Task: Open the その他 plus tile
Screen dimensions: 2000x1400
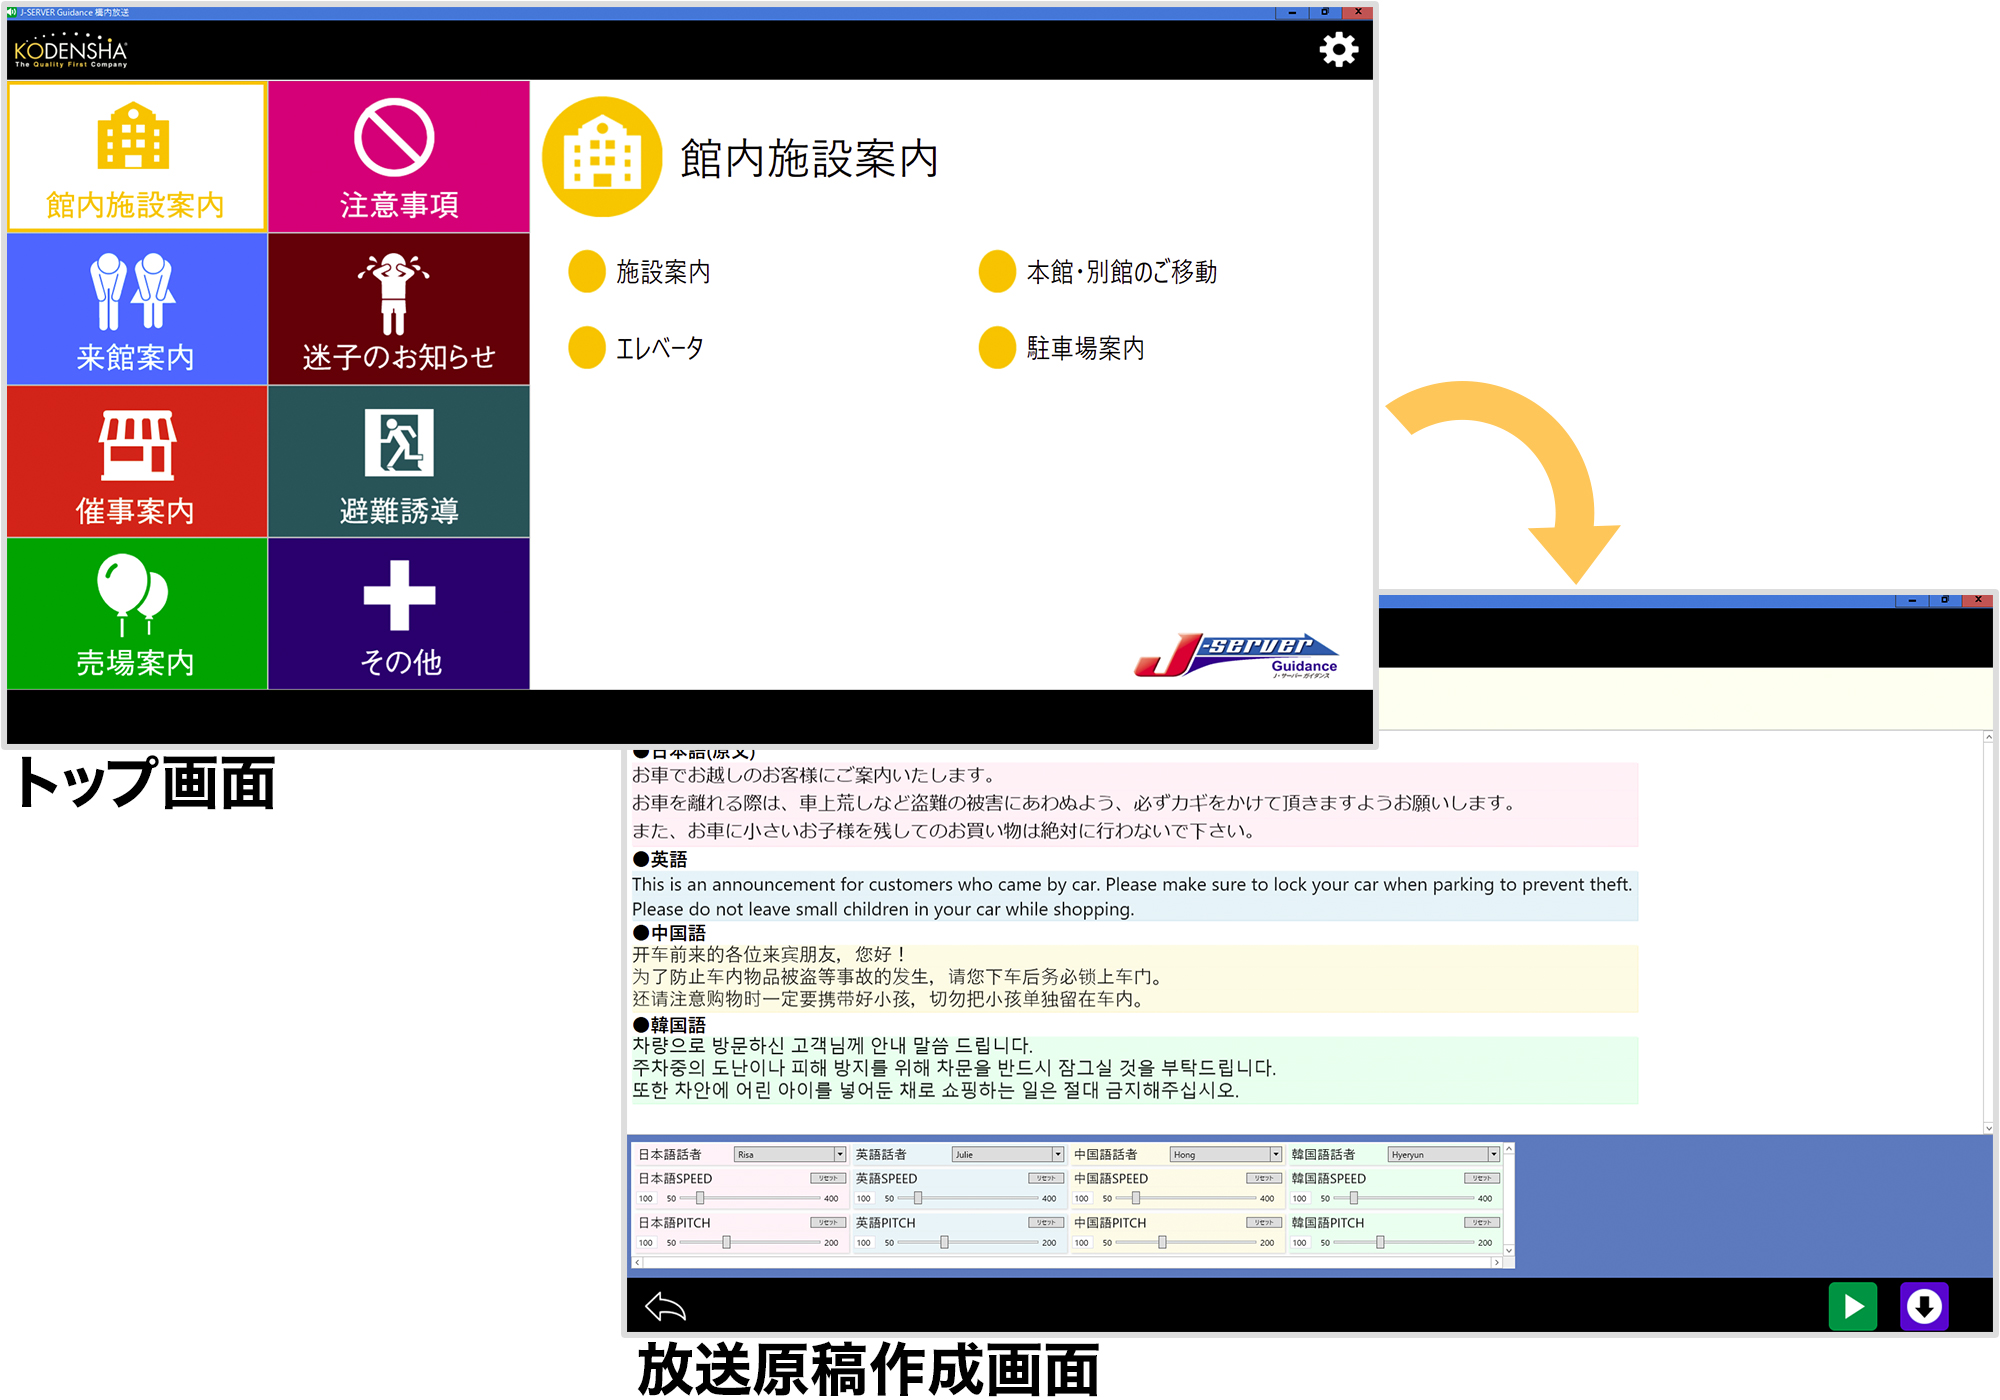Action: click(398, 613)
